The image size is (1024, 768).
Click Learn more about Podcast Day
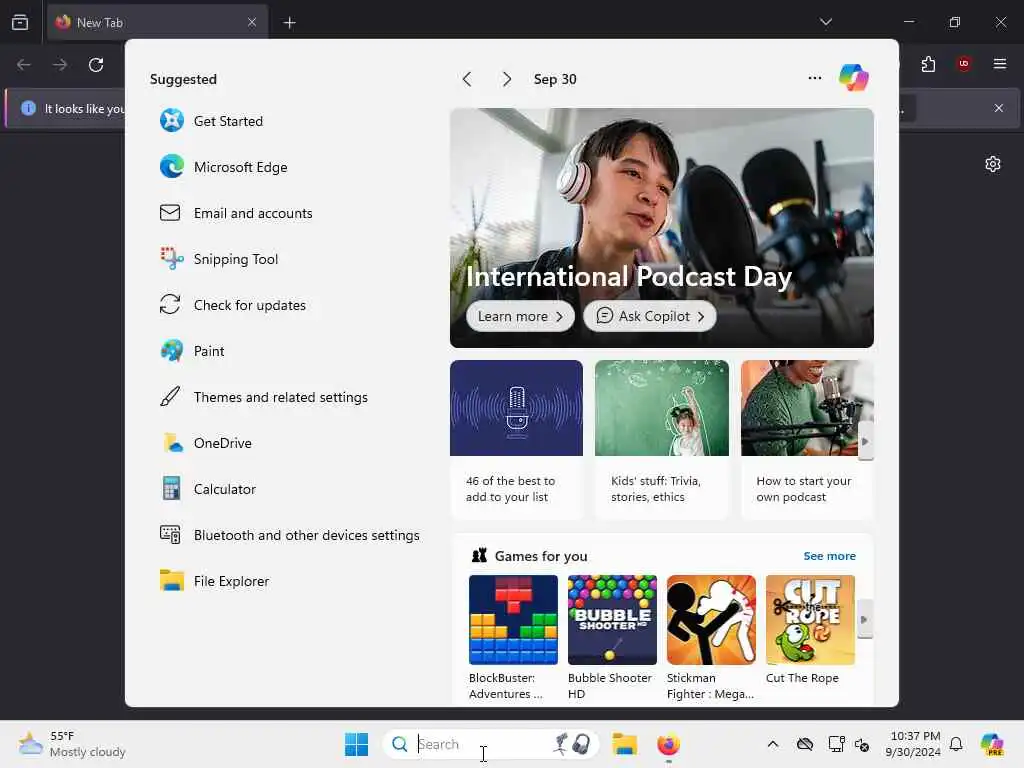point(520,316)
